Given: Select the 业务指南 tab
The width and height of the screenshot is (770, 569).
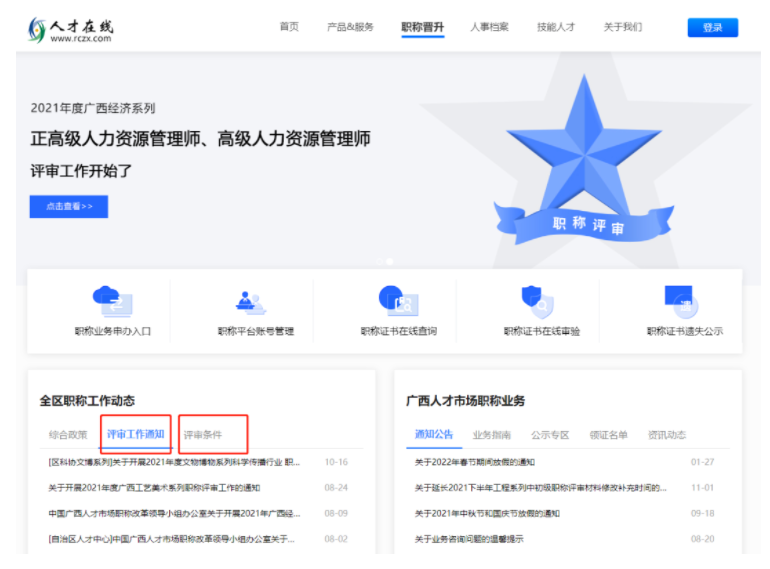Looking at the screenshot, I should pyautogui.click(x=492, y=435).
